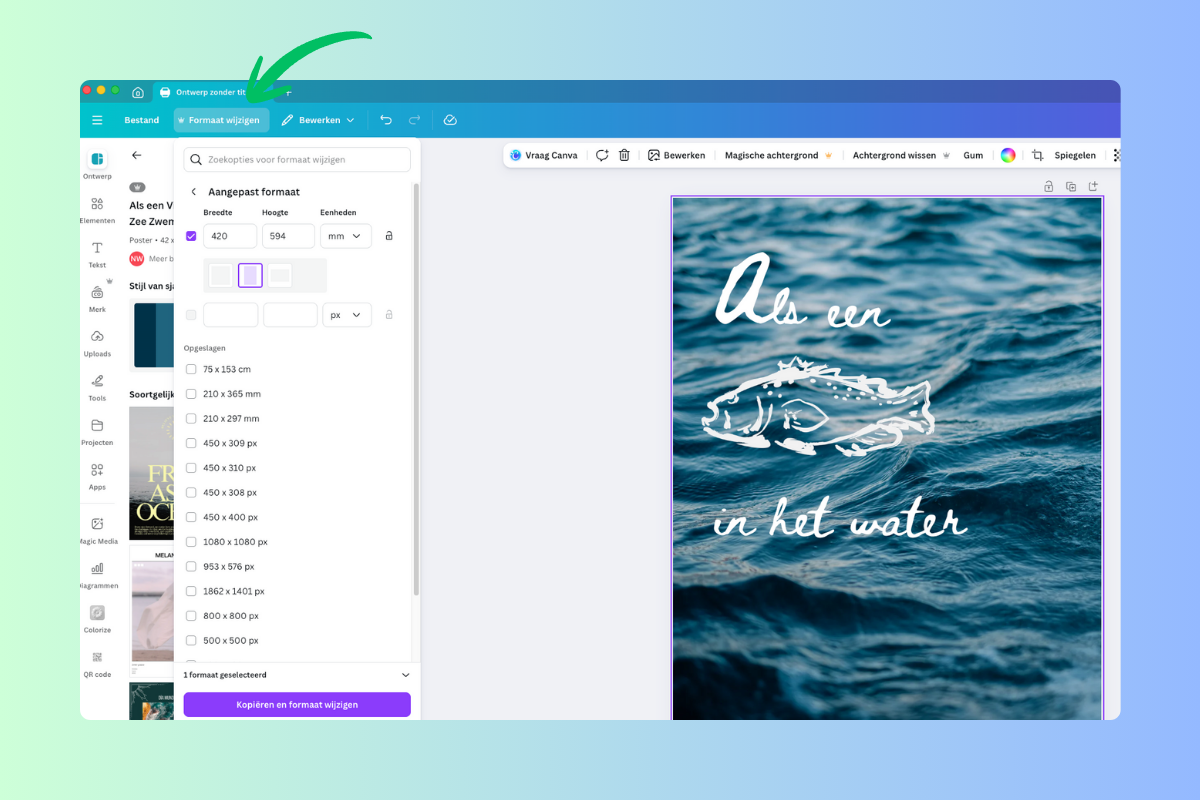Image resolution: width=1200 pixels, height=800 pixels.
Task: Open the QR code app
Action: (97, 663)
